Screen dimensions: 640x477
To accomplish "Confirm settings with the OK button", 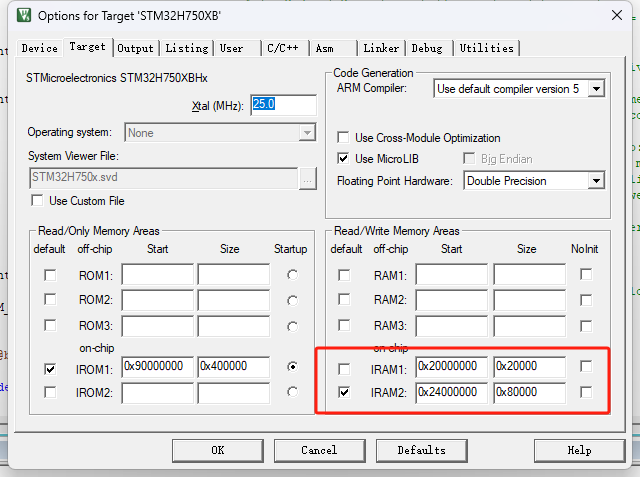I will (x=218, y=450).
